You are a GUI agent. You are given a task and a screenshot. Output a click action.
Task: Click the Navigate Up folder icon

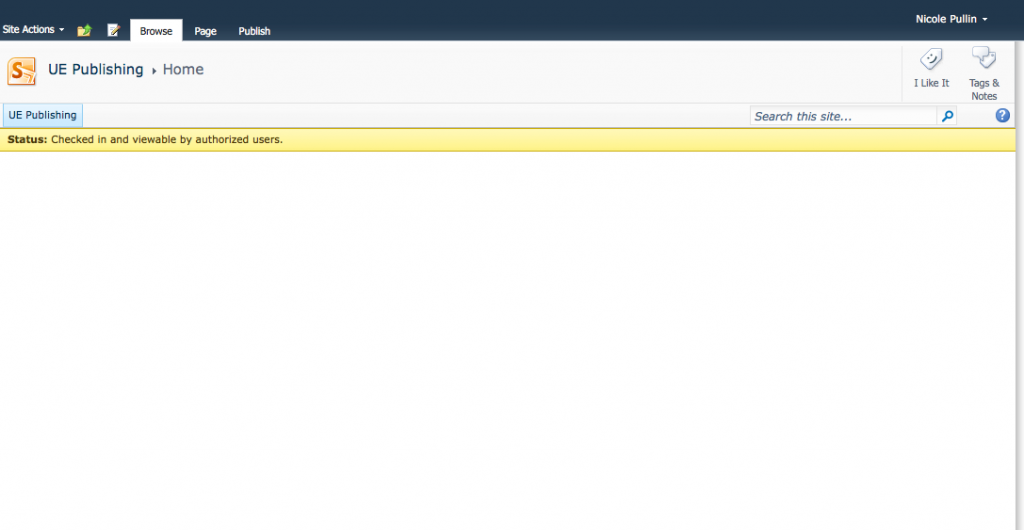tap(84, 30)
